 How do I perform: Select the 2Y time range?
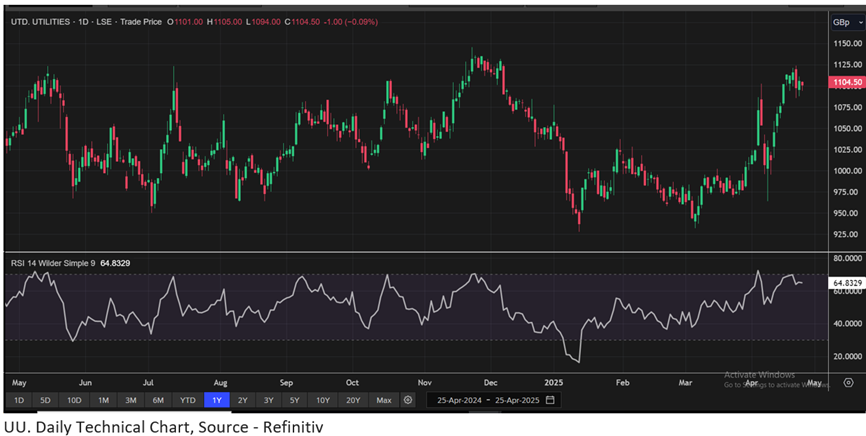[242, 400]
